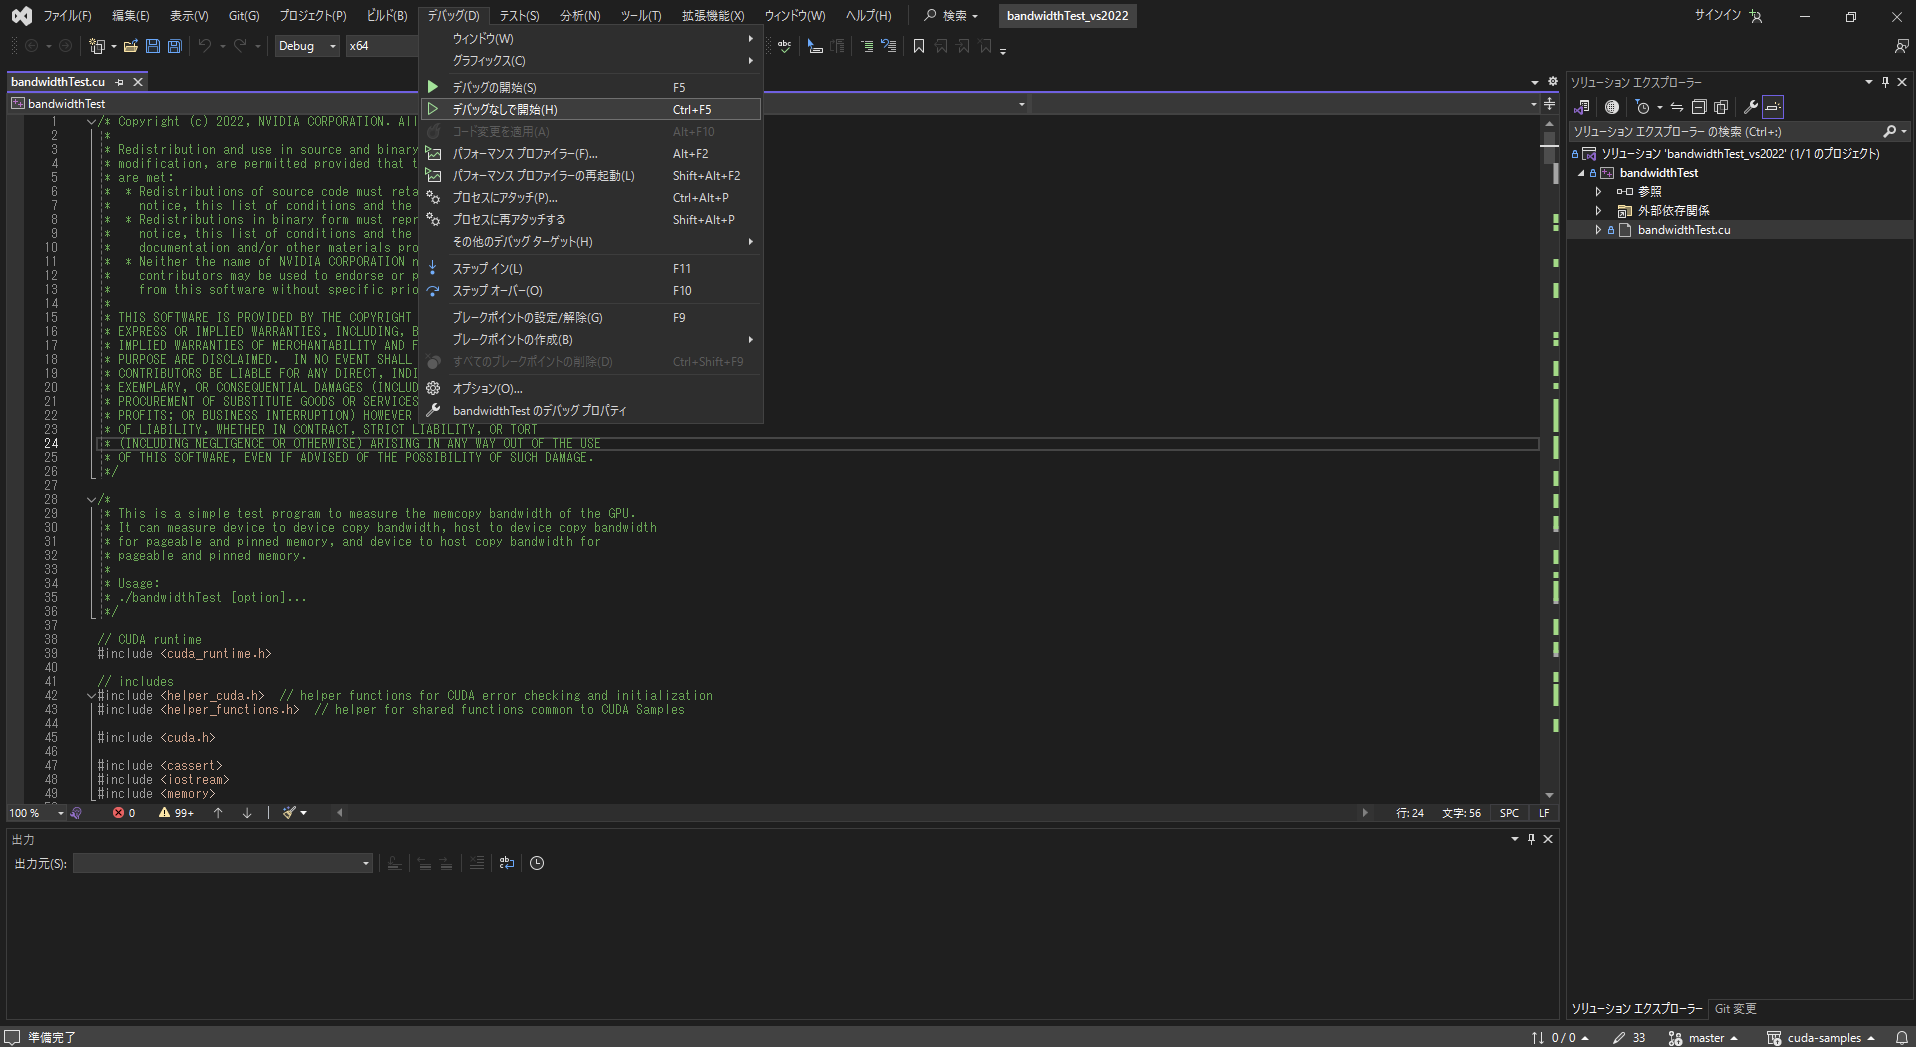The height and width of the screenshot is (1047, 1916).
Task: Close the bandwidthTest.cu editor tab
Action: (138, 82)
